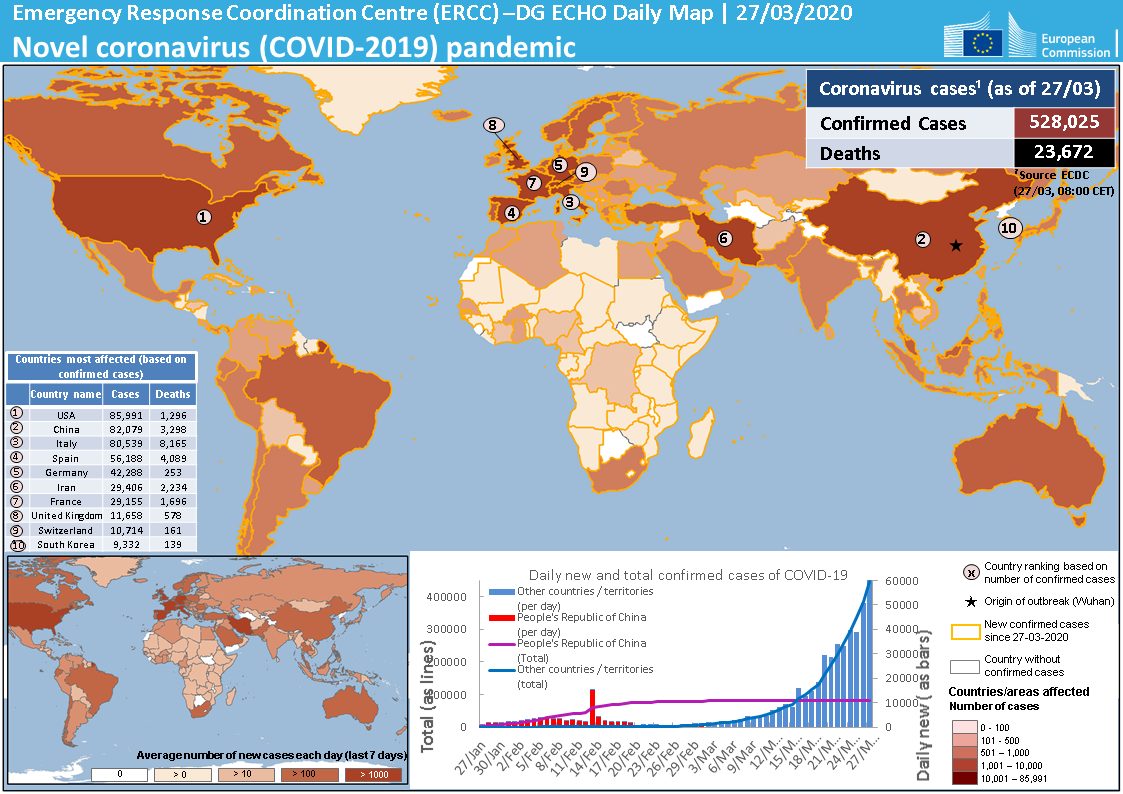
Task: Click the number 4 marker on Spain
Action: [x=511, y=212]
